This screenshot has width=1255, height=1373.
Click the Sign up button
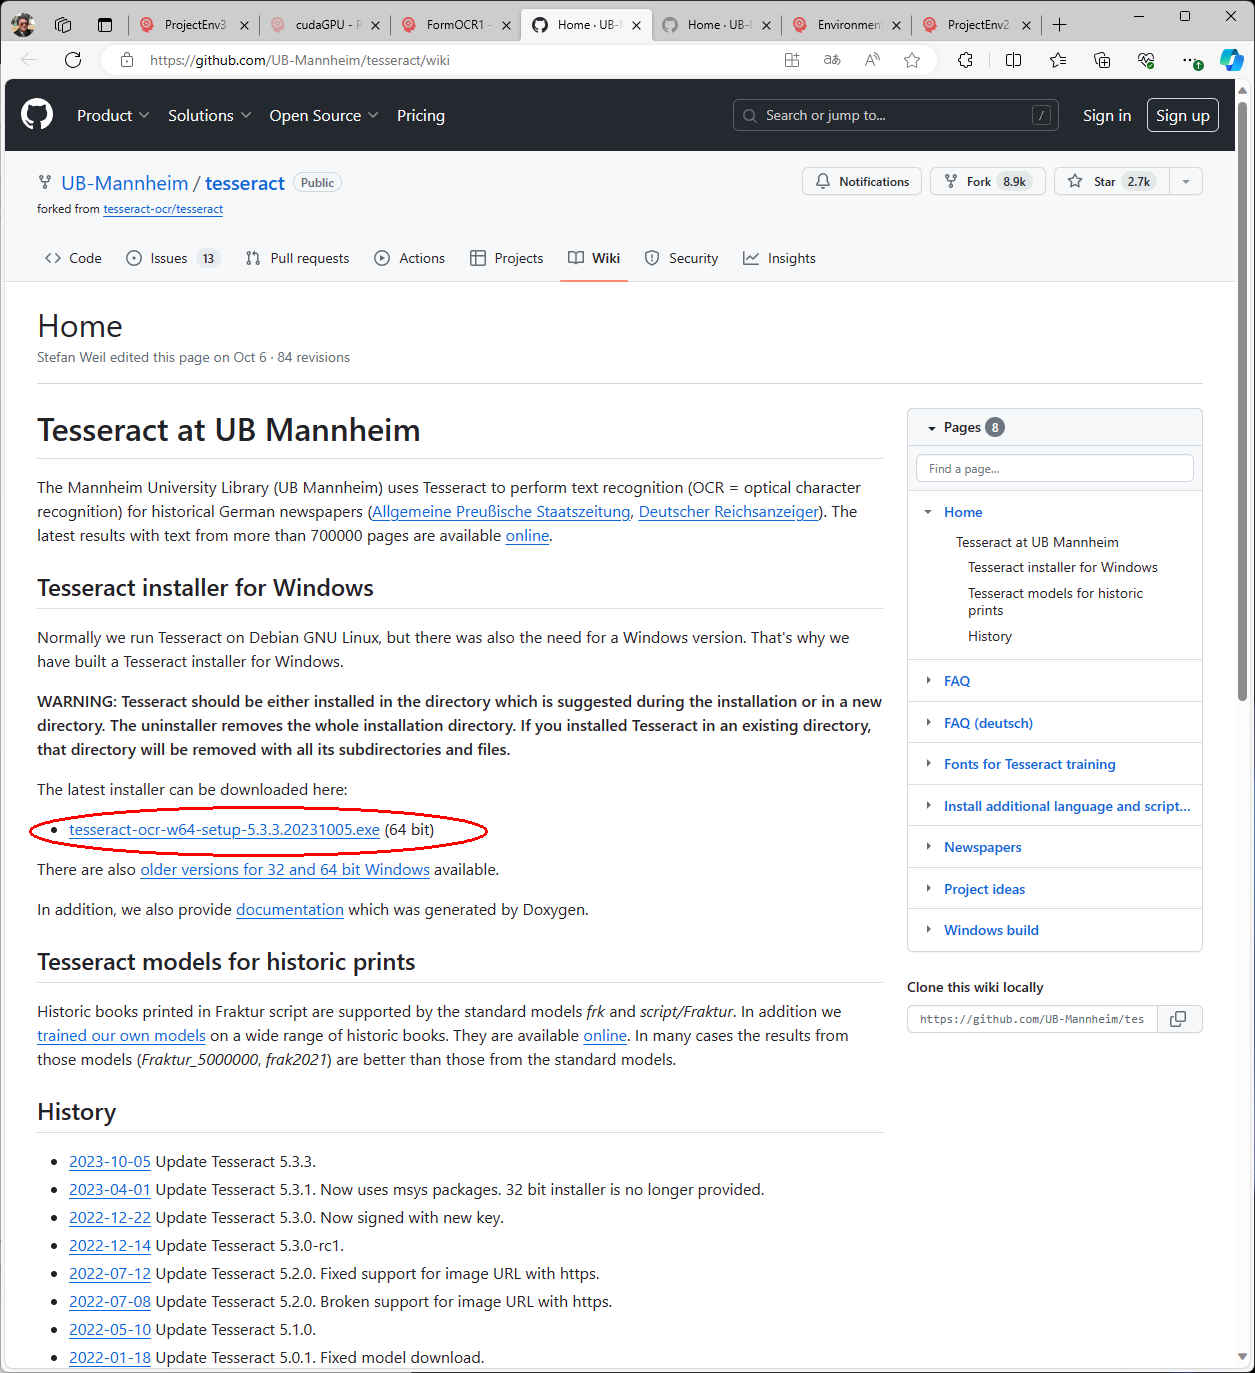pyautogui.click(x=1182, y=115)
